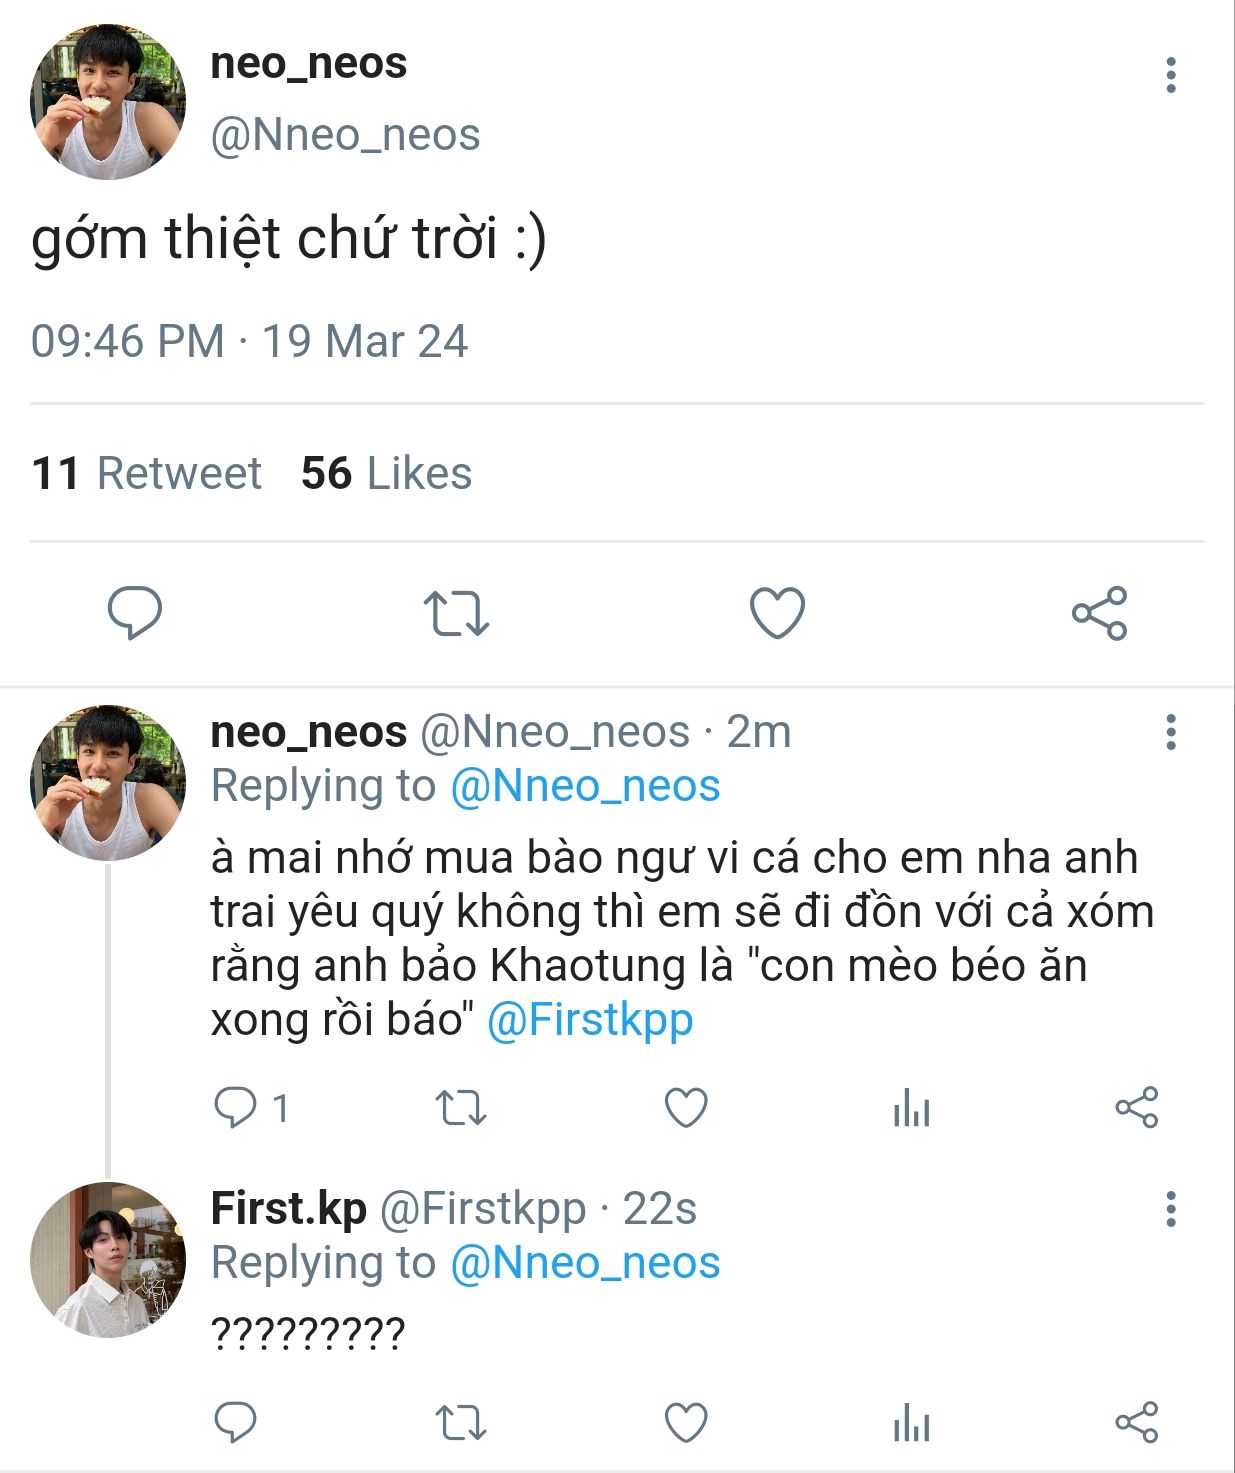Share the main tweet
The height and width of the screenshot is (1473, 1235).
1099,613
